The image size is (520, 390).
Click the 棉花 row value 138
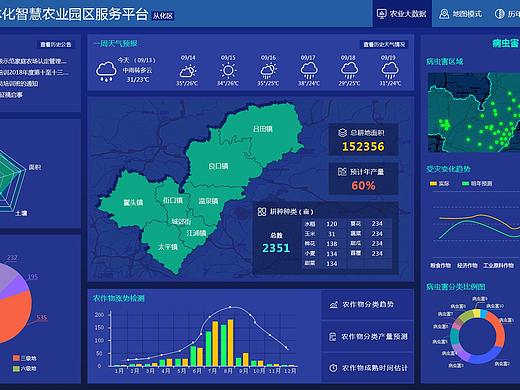pos(332,244)
